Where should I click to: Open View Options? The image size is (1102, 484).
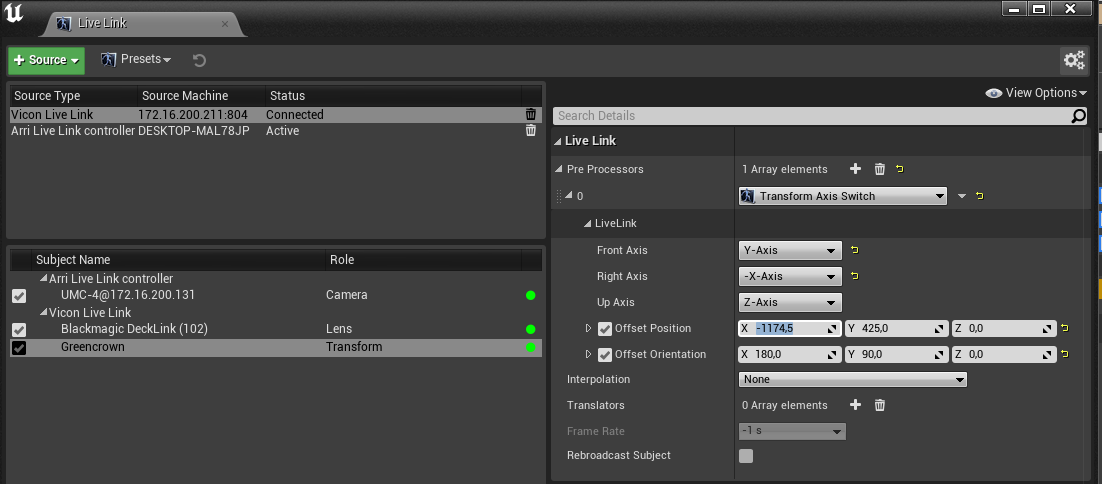click(1037, 93)
